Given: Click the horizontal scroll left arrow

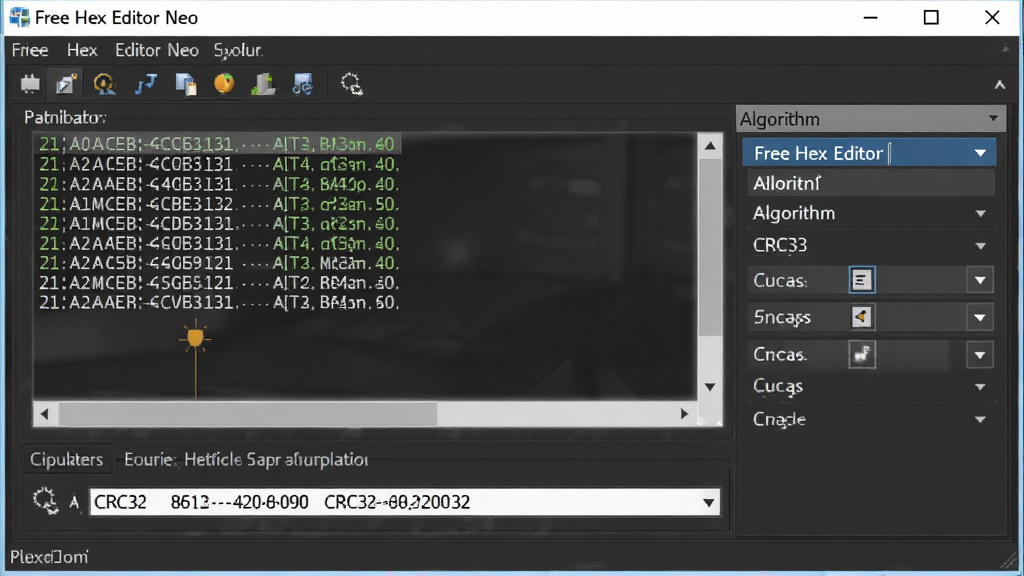Looking at the screenshot, I should 44,414.
